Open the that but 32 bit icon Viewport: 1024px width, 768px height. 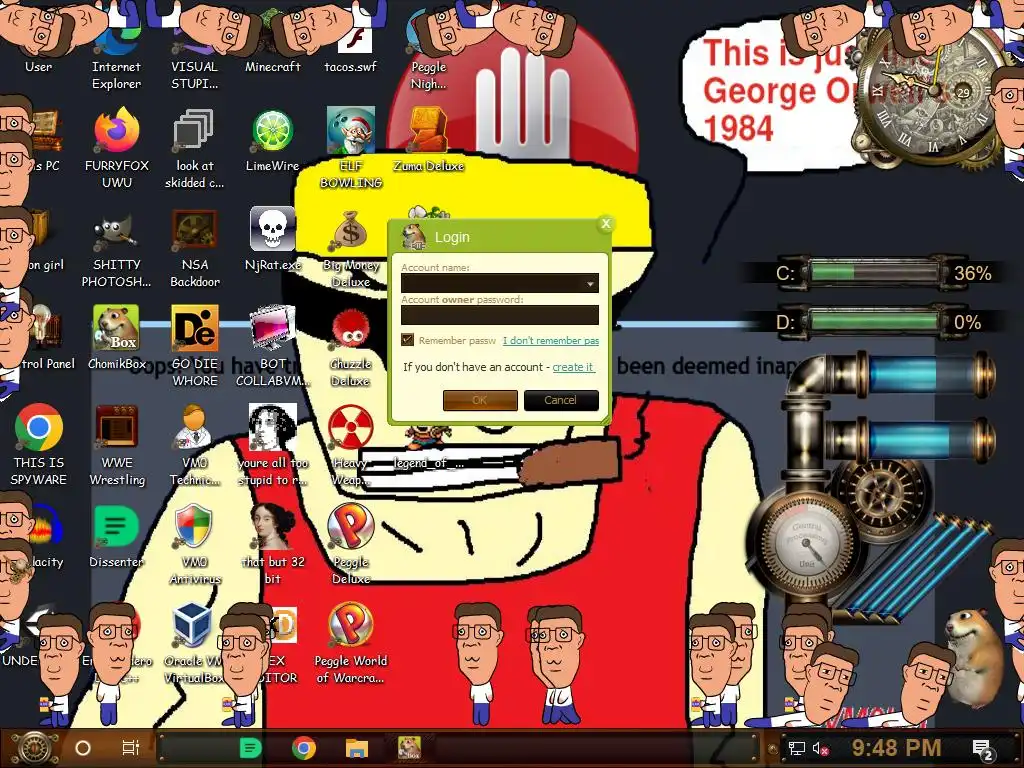pyautogui.click(x=272, y=527)
